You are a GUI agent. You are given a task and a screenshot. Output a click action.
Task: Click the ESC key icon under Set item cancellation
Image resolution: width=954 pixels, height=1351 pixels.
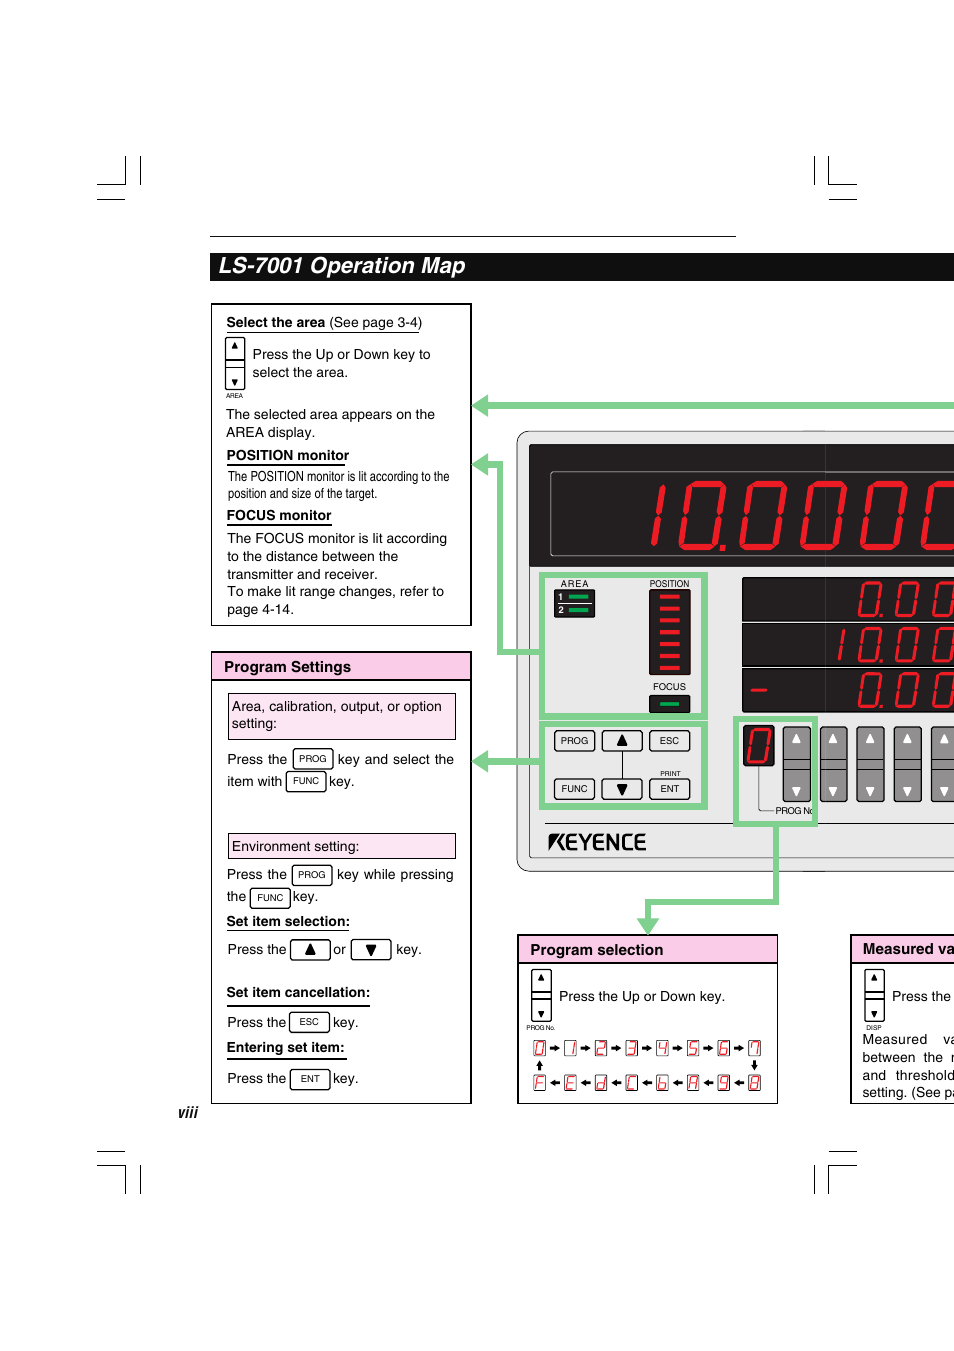point(309,1022)
